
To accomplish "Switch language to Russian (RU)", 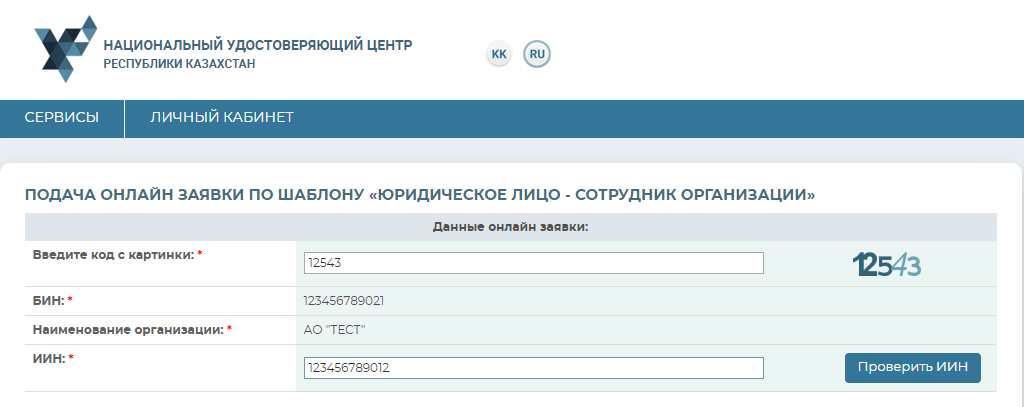I will pyautogui.click(x=537, y=53).
